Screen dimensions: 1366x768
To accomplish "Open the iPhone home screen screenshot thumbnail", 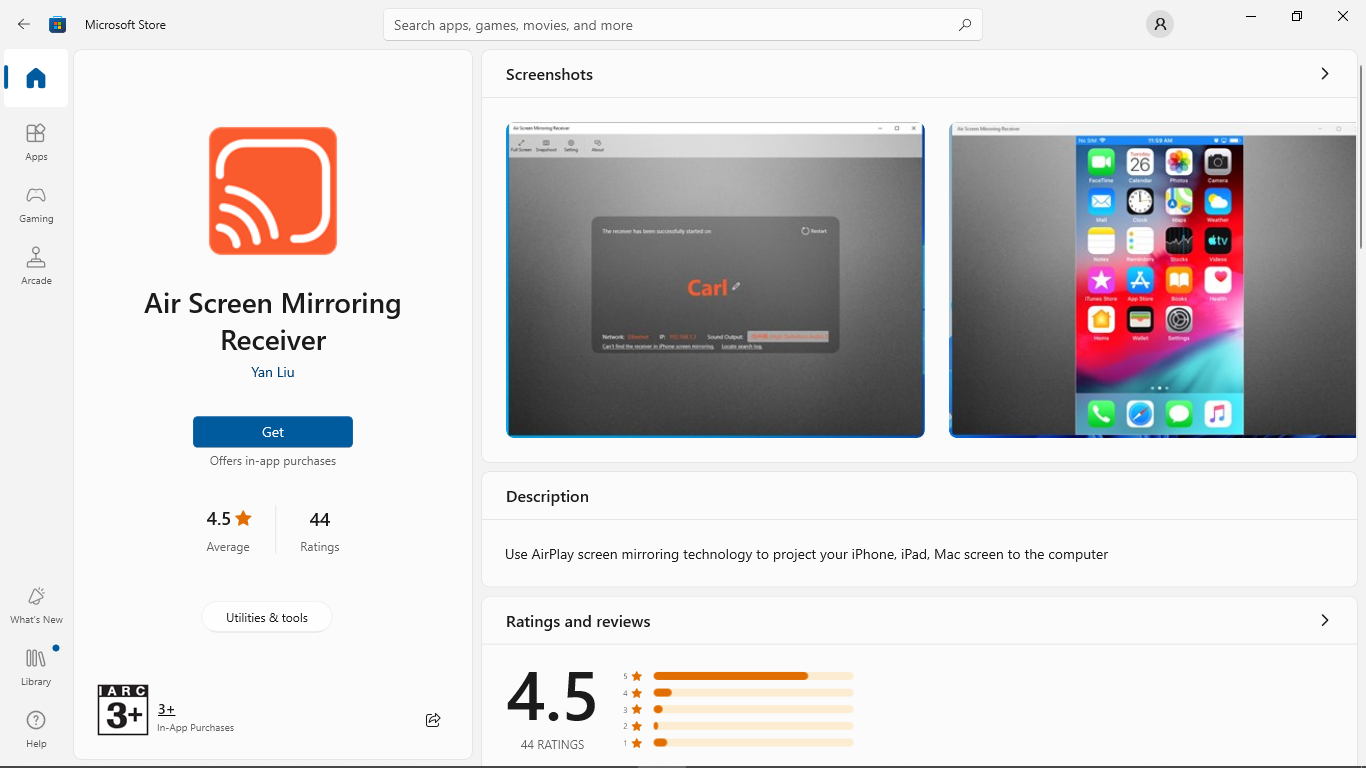I will pyautogui.click(x=1152, y=280).
